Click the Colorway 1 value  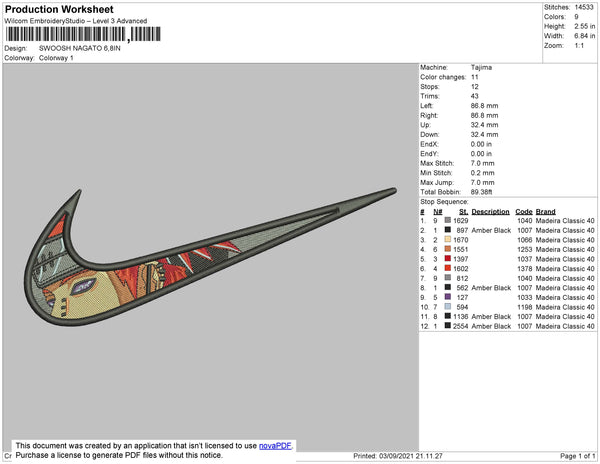coord(56,58)
